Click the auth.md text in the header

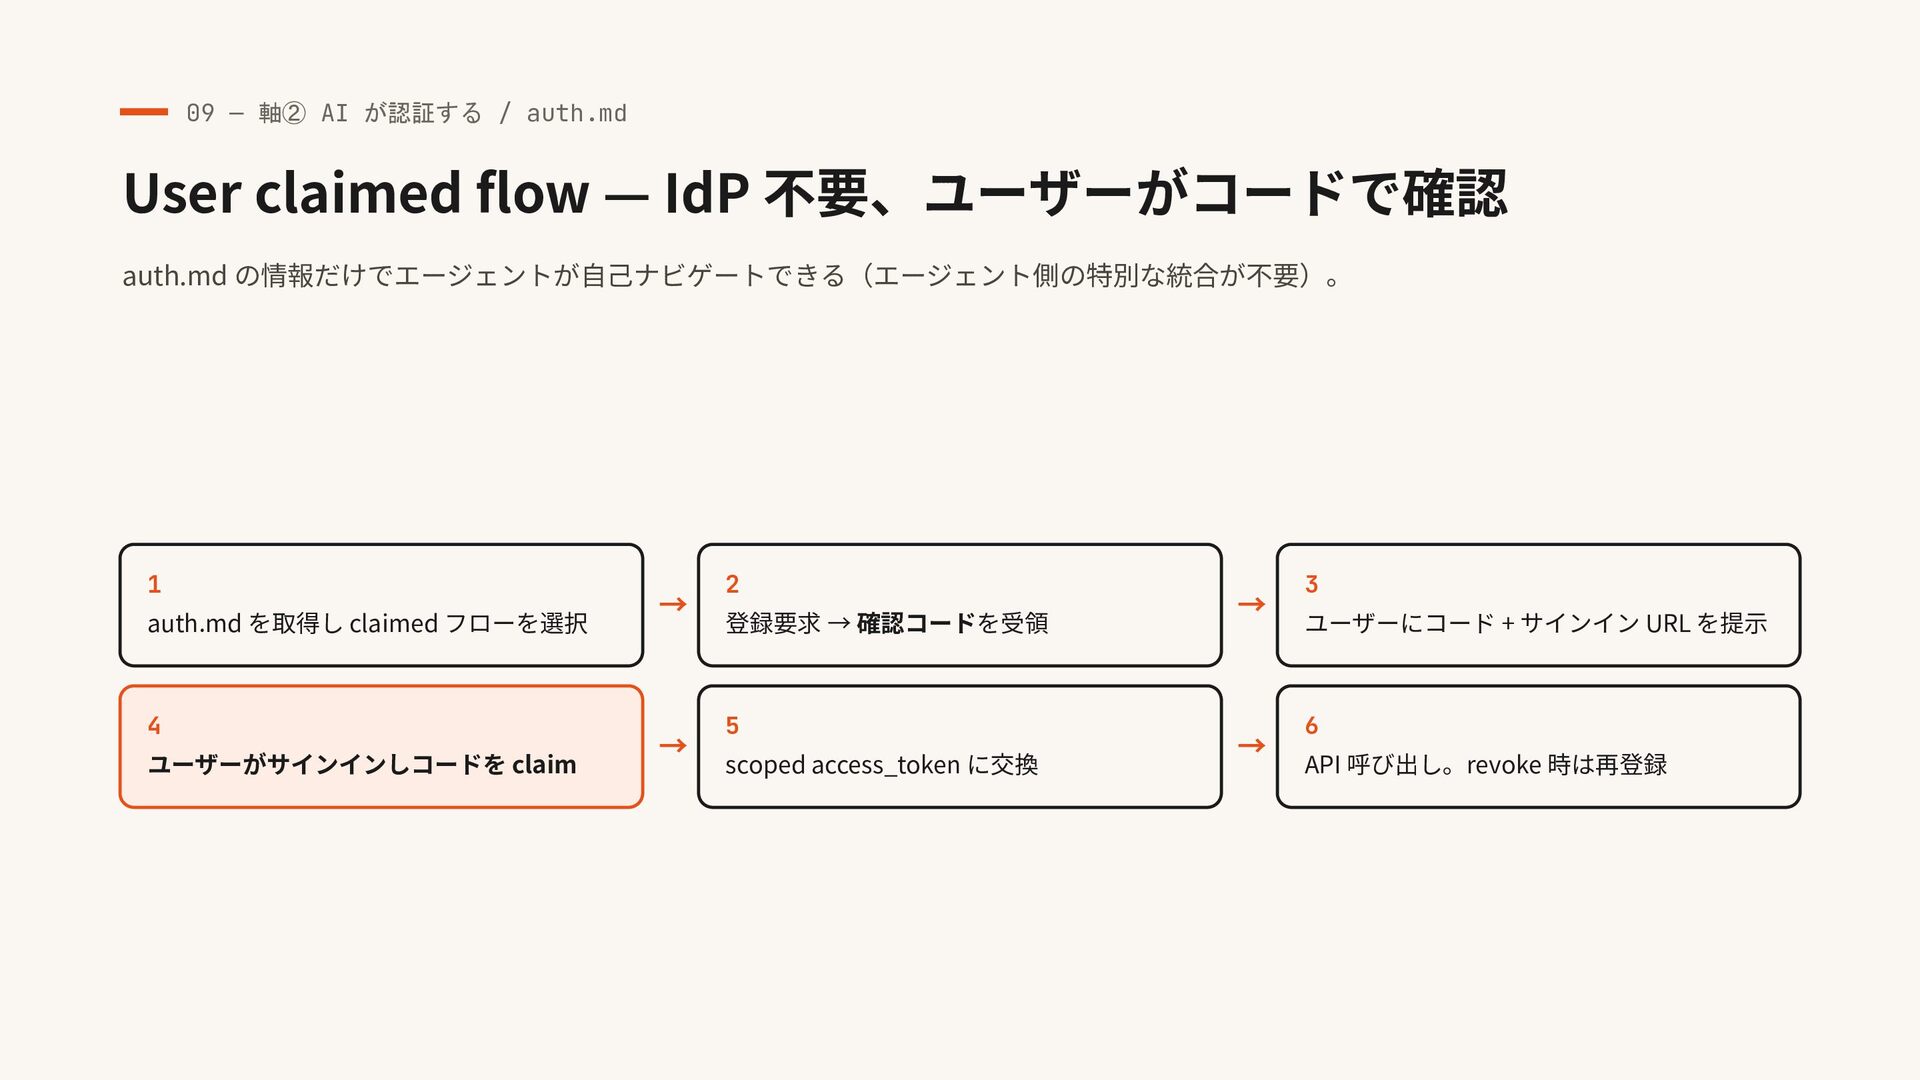click(x=577, y=113)
